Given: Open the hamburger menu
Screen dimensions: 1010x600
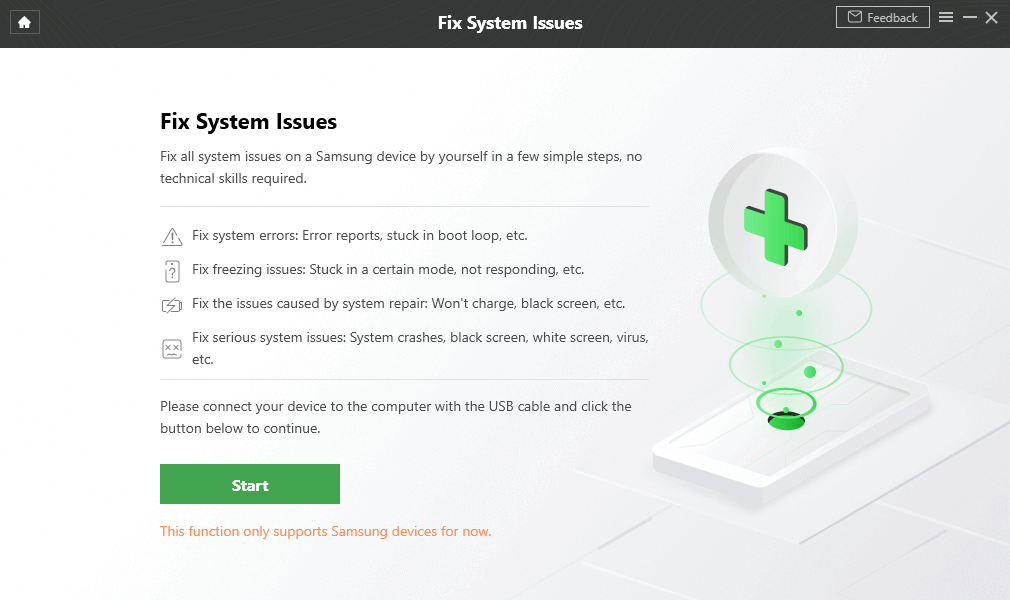Looking at the screenshot, I should coord(946,17).
